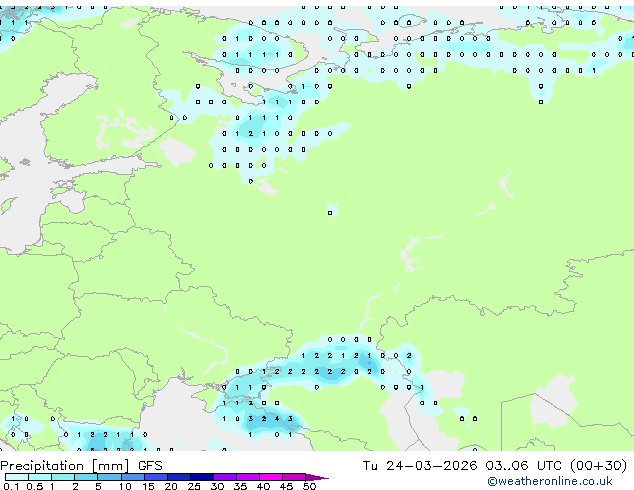Click the 0.5–1 mm legend color swatch
This screenshot has width=634, height=490.
[x=40, y=477]
